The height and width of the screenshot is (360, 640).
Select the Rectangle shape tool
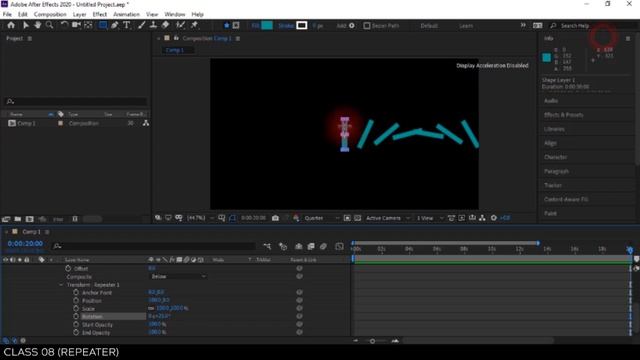(x=103, y=25)
